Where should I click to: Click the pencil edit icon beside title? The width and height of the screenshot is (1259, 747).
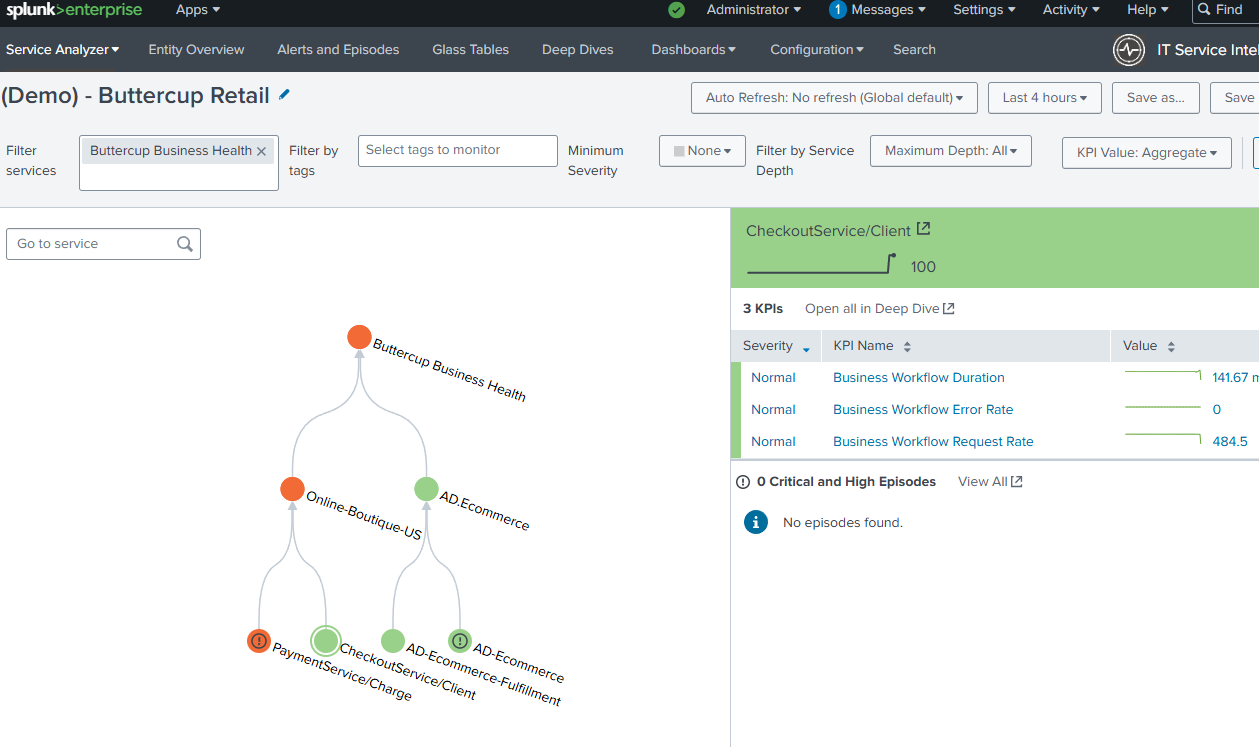click(x=285, y=94)
